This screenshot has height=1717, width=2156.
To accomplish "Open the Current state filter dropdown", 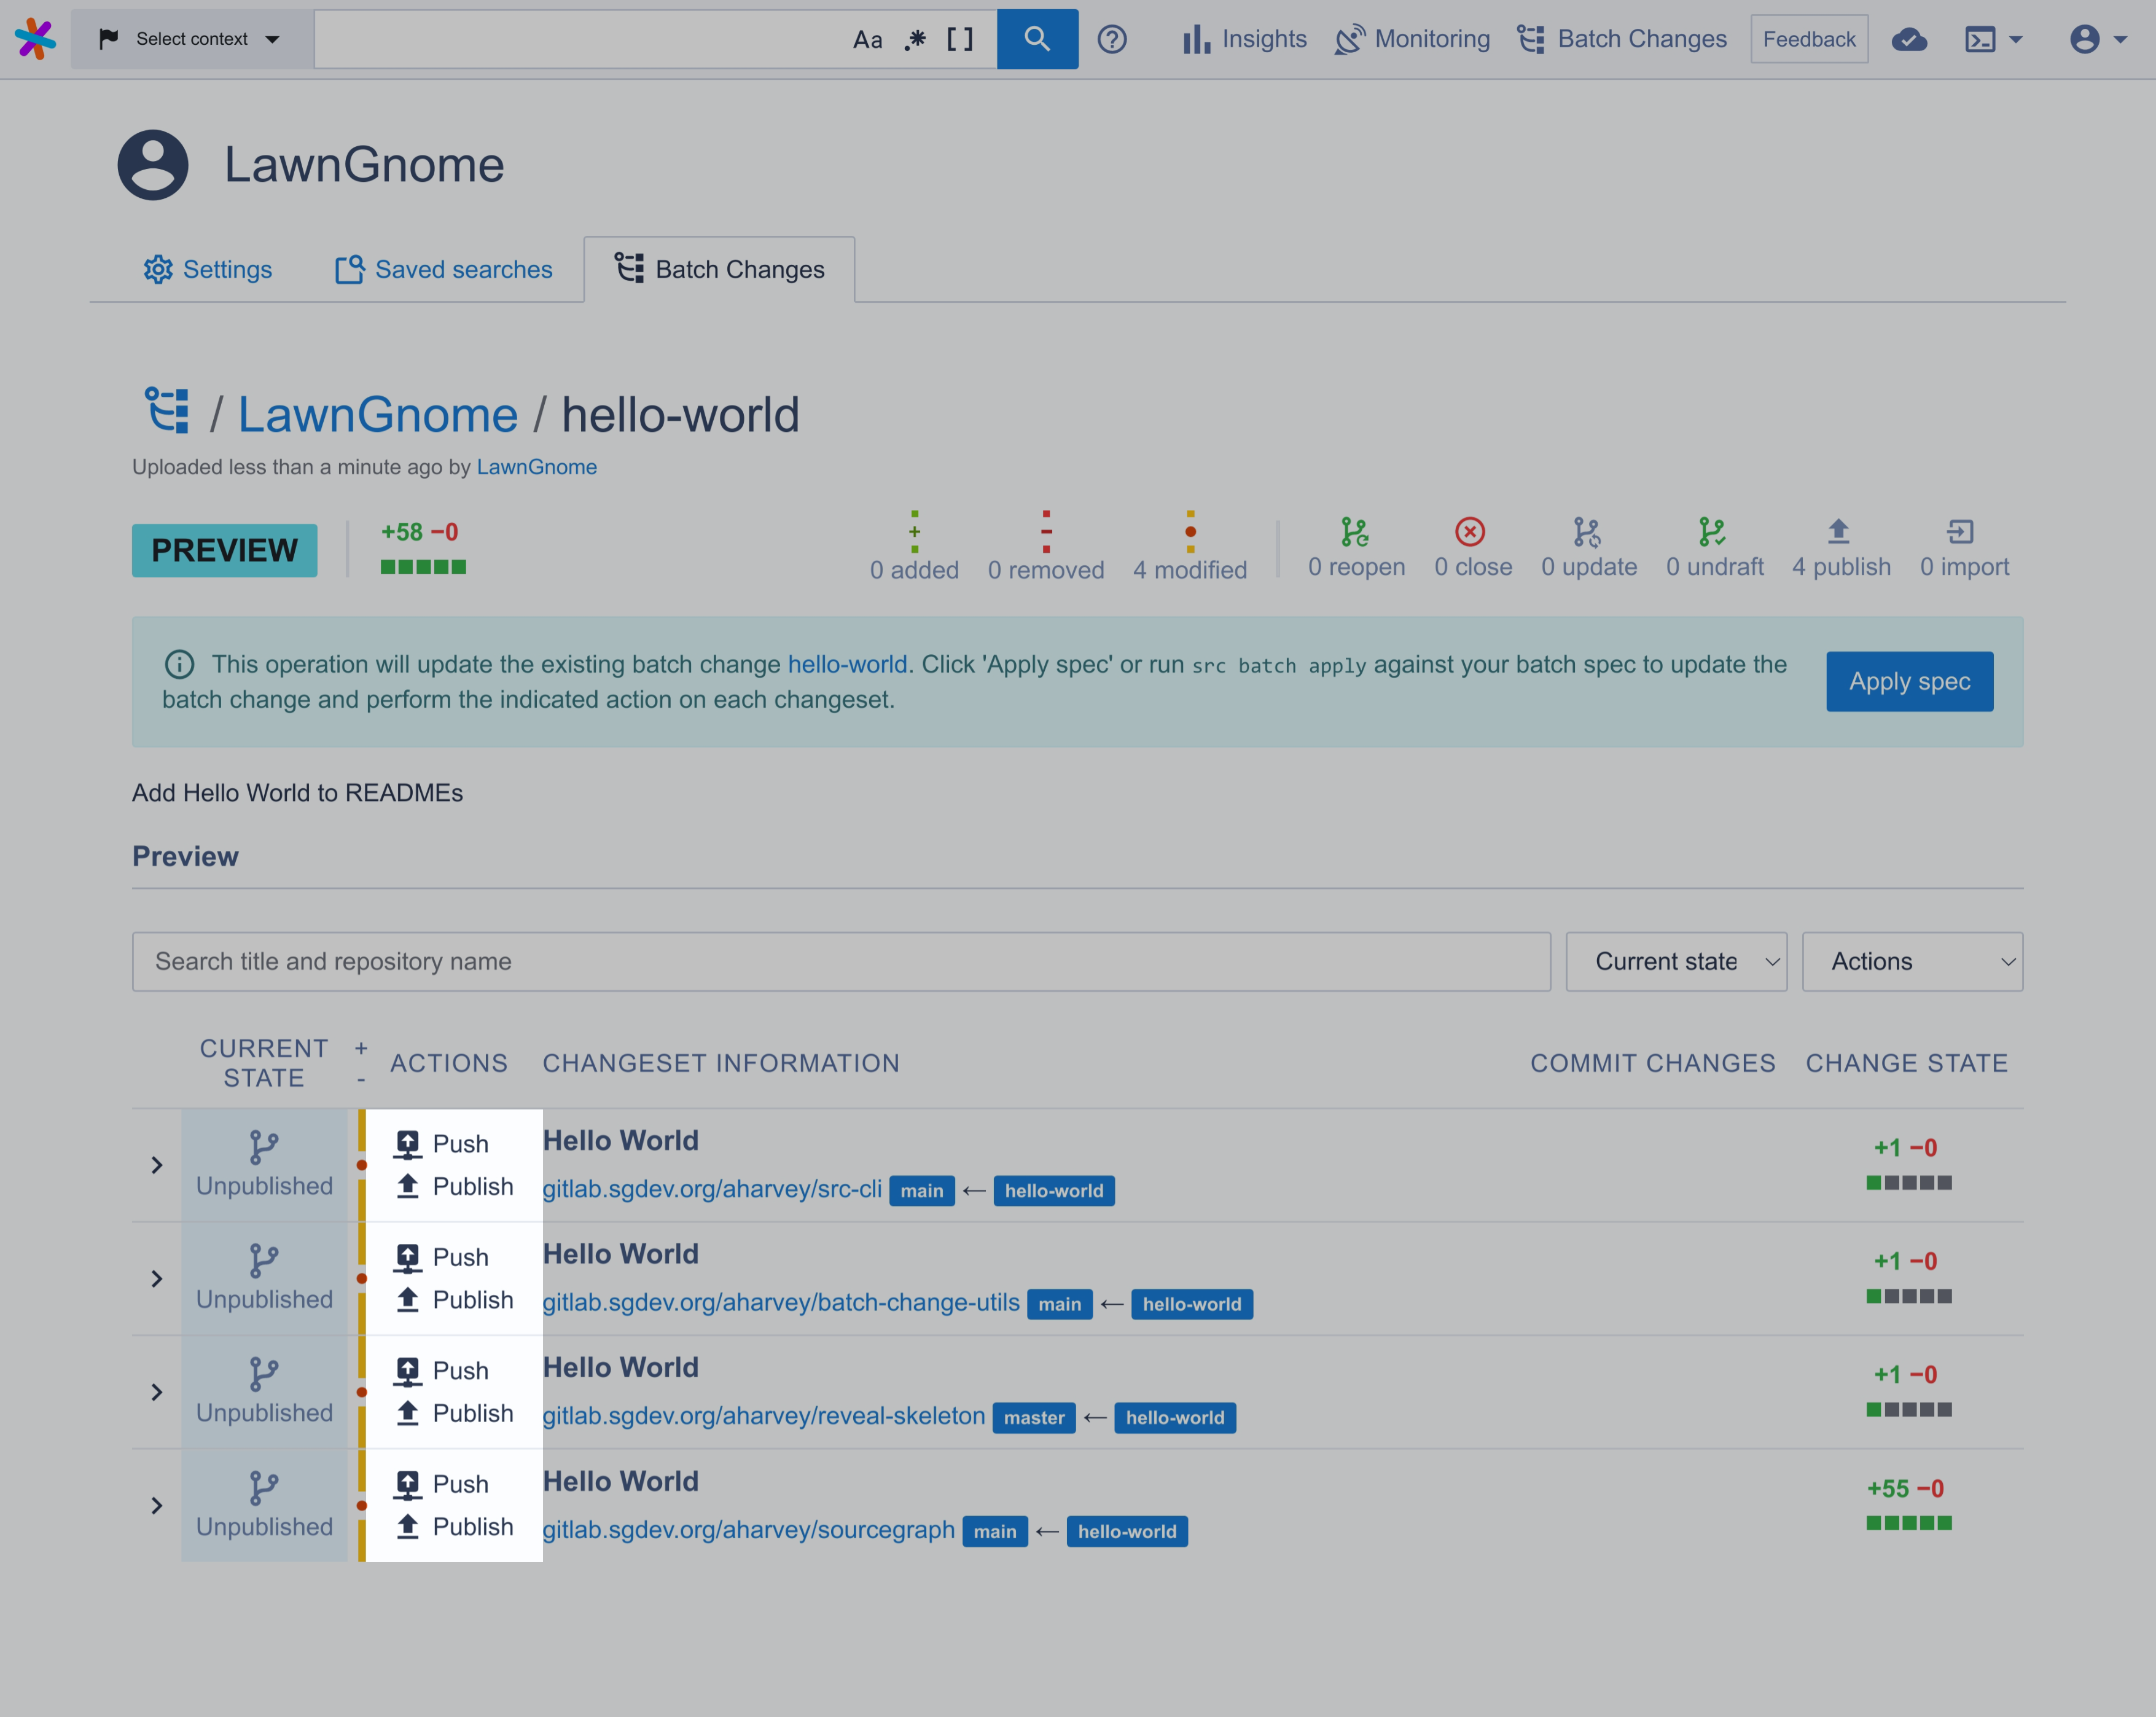I will click(1676, 962).
